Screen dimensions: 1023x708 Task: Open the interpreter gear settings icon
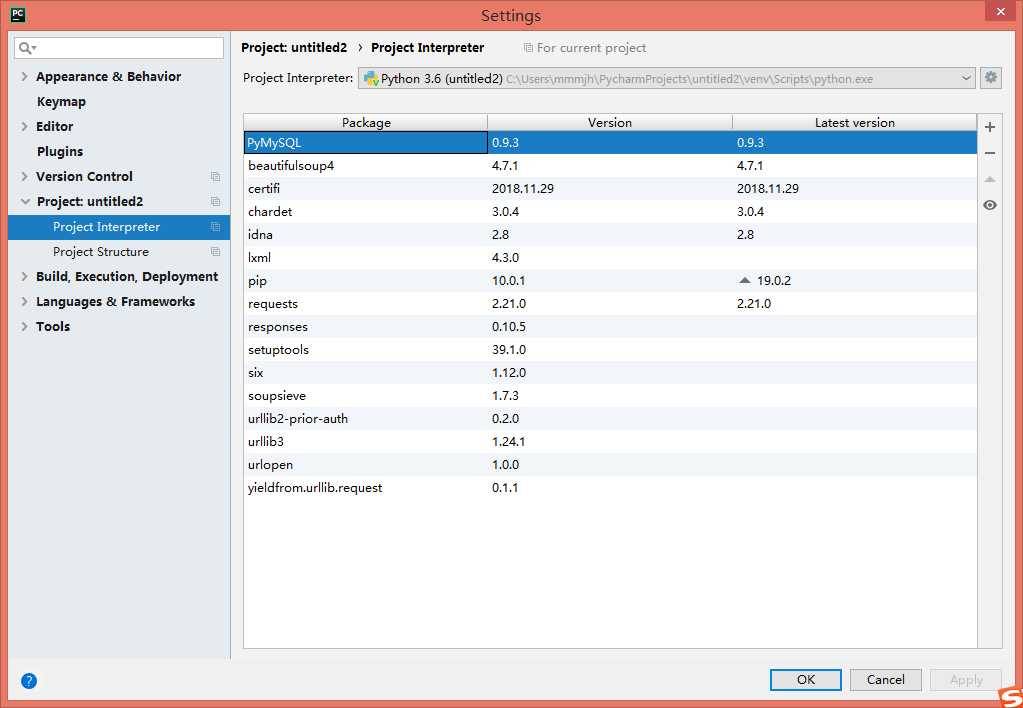[990, 78]
